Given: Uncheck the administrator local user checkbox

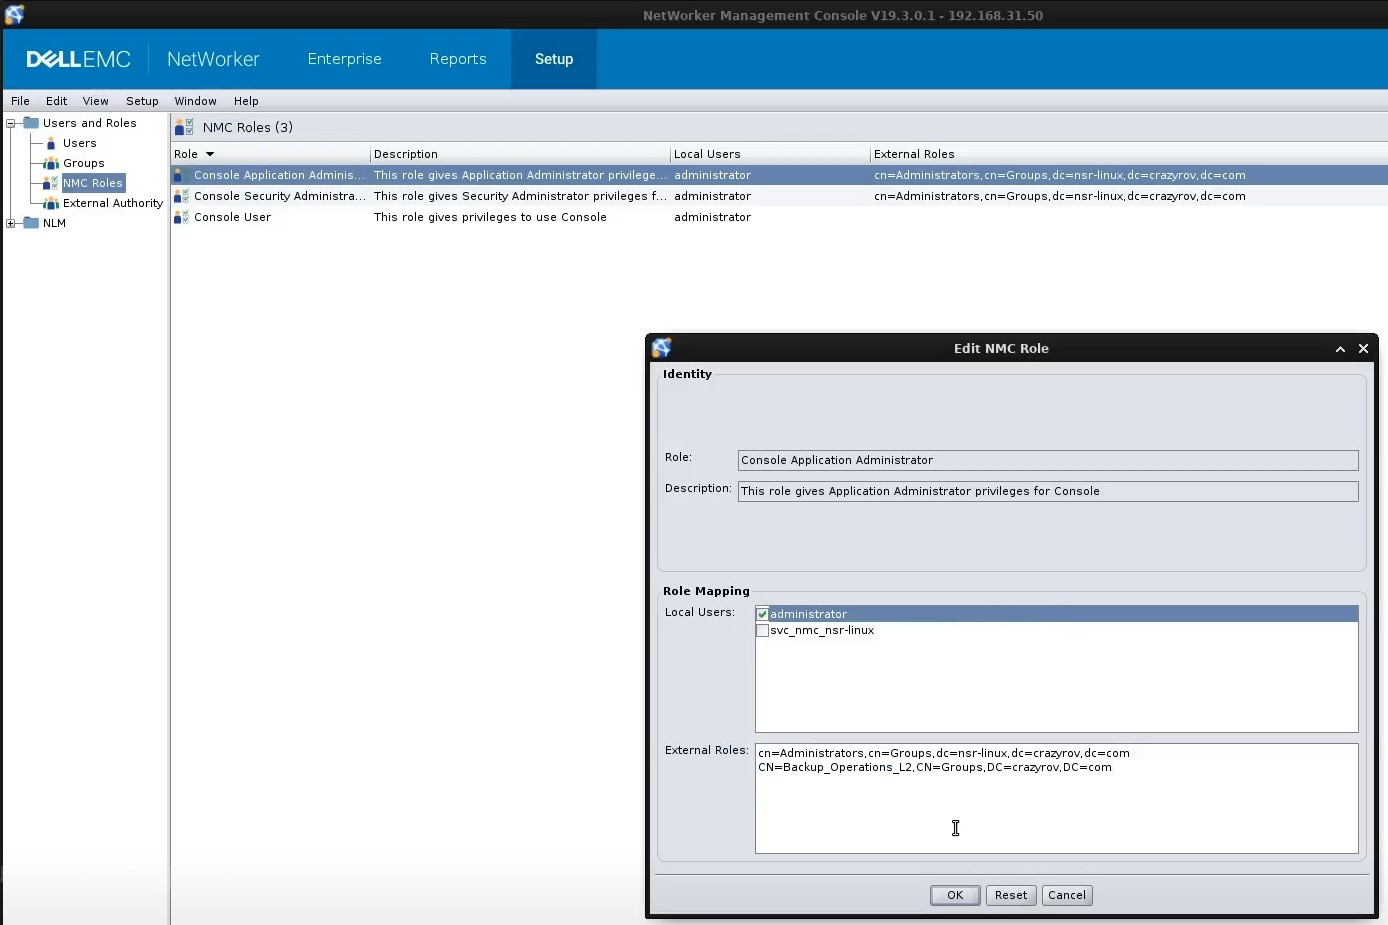Looking at the screenshot, I should pyautogui.click(x=762, y=614).
